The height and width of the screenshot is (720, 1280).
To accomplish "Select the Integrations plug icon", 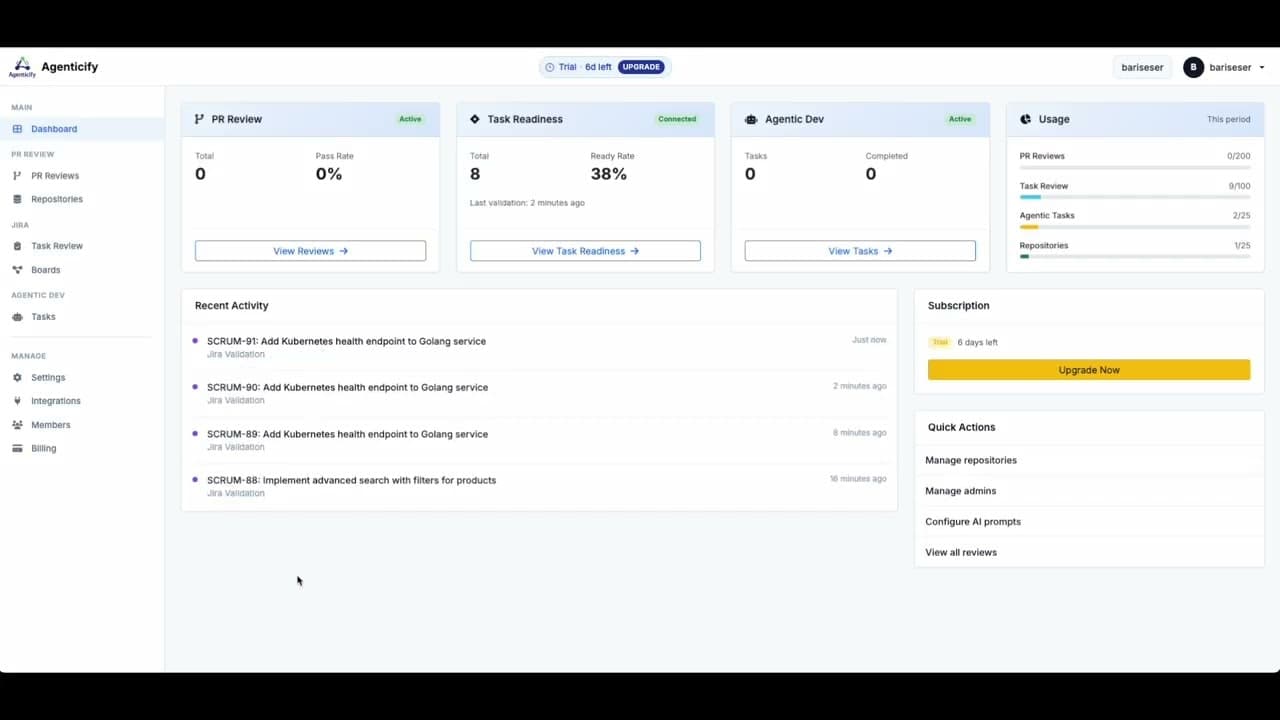I will click(x=19, y=400).
